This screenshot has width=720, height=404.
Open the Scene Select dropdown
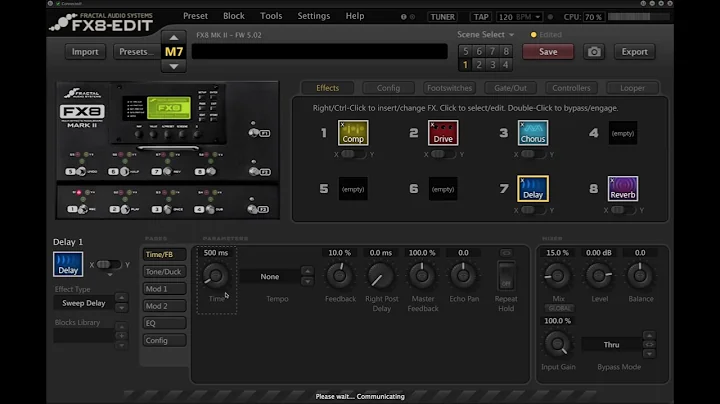coord(485,34)
